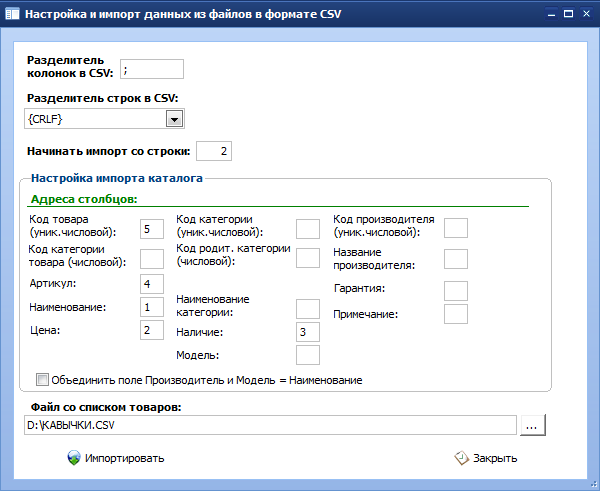Viewport: 600px width, 491px height.
Task: Click the green globe Import icon
Action: [74, 458]
